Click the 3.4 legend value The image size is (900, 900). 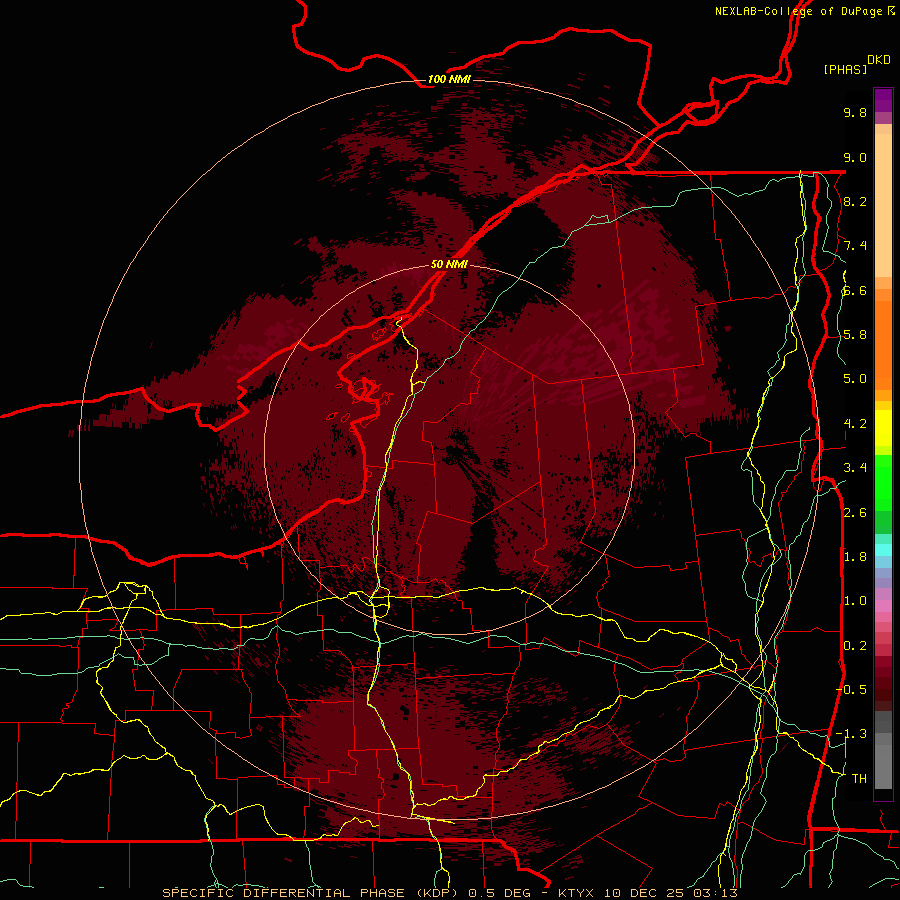pyautogui.click(x=855, y=467)
